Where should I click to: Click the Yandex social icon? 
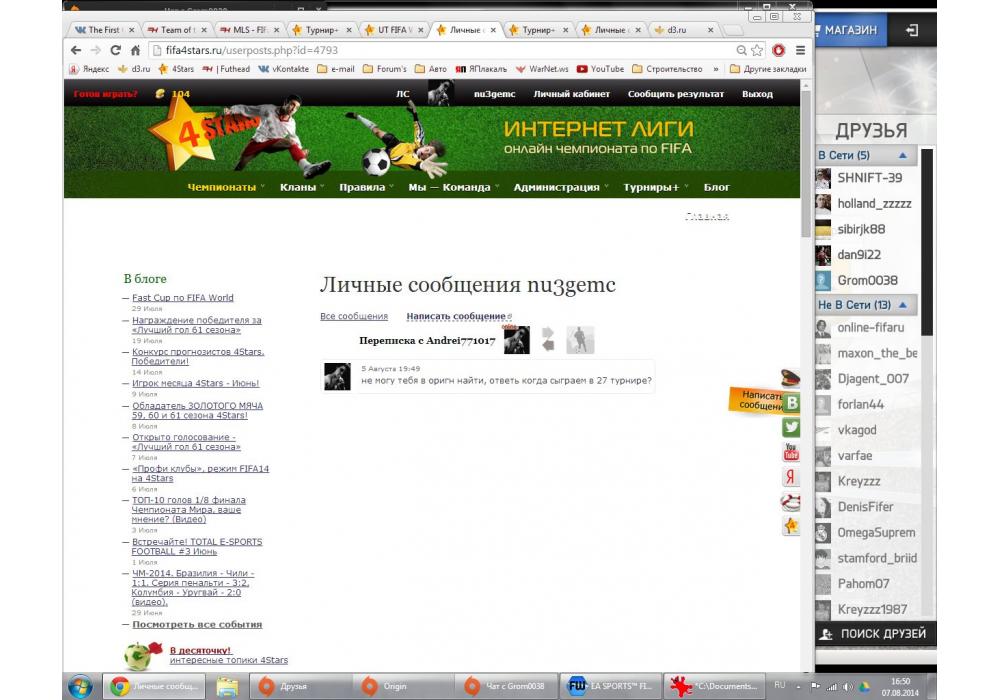coord(791,477)
